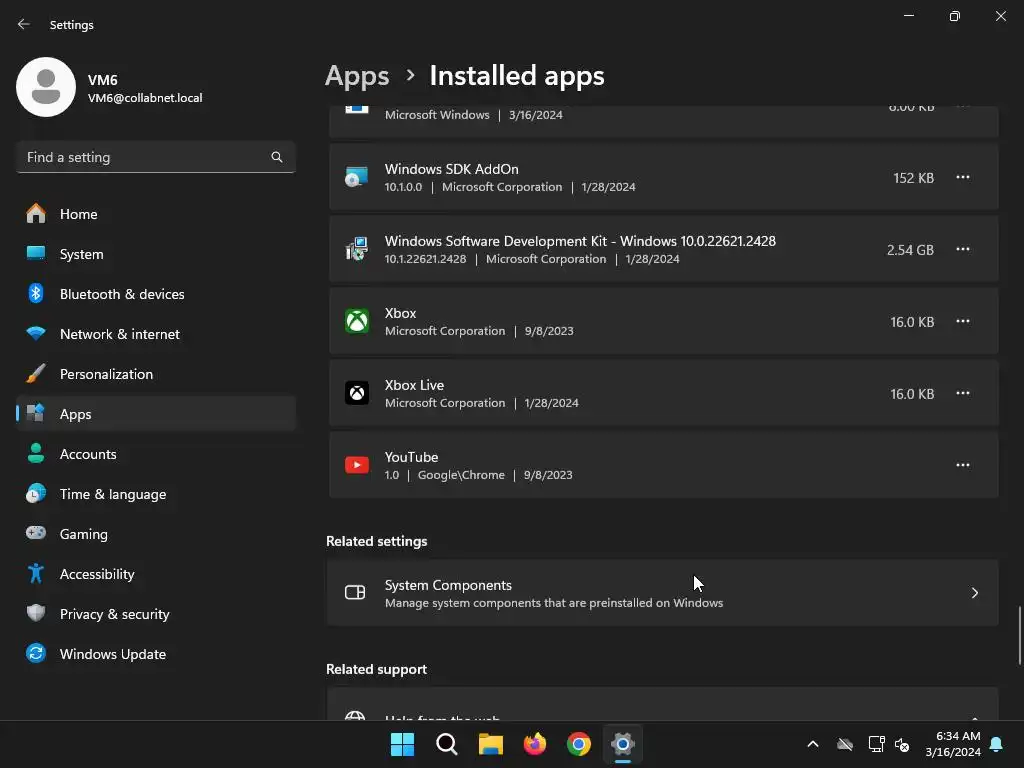This screenshot has width=1024, height=768.
Task: Open Accessibility settings
Action: point(156,574)
